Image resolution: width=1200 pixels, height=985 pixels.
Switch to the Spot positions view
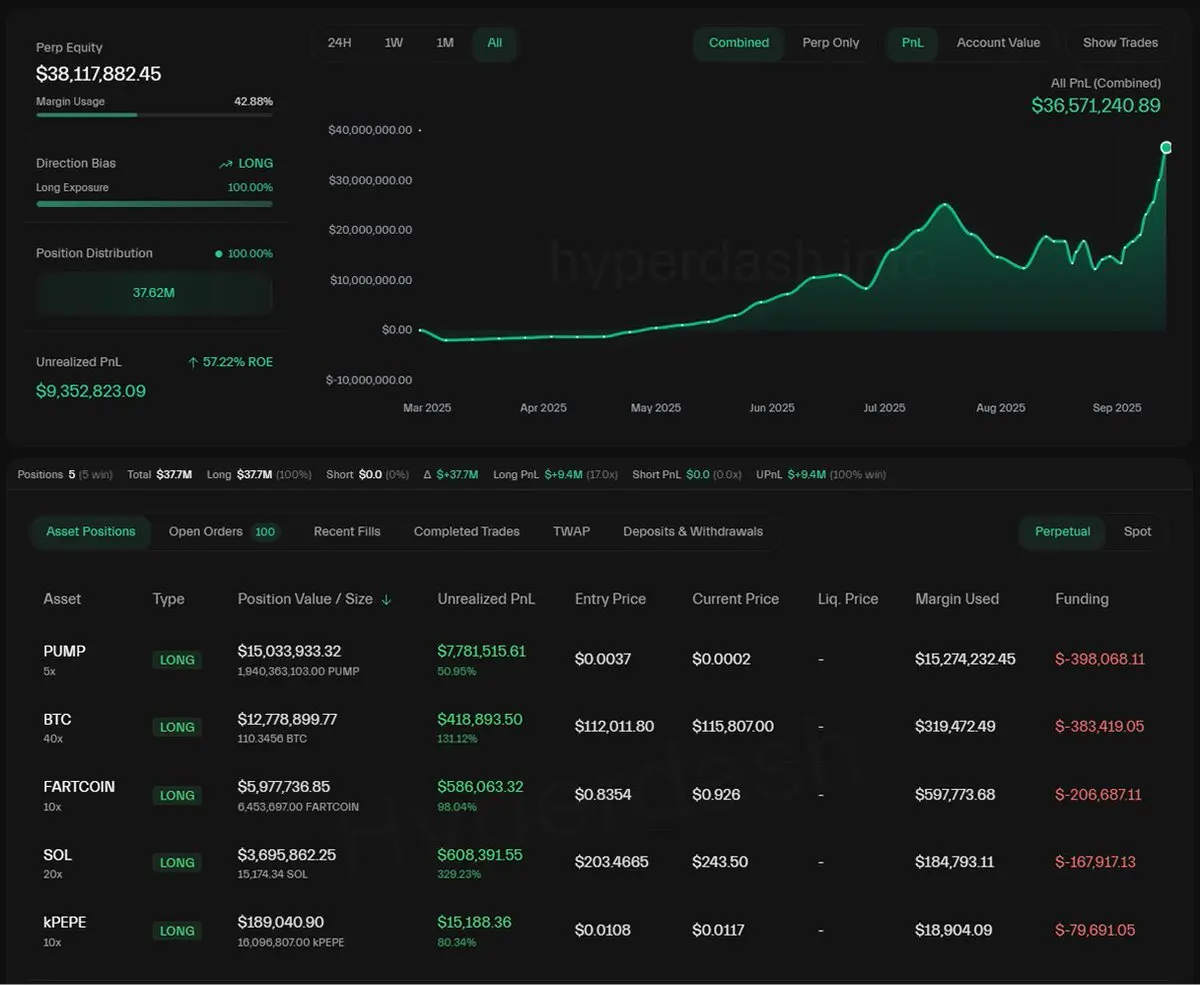(x=1137, y=531)
